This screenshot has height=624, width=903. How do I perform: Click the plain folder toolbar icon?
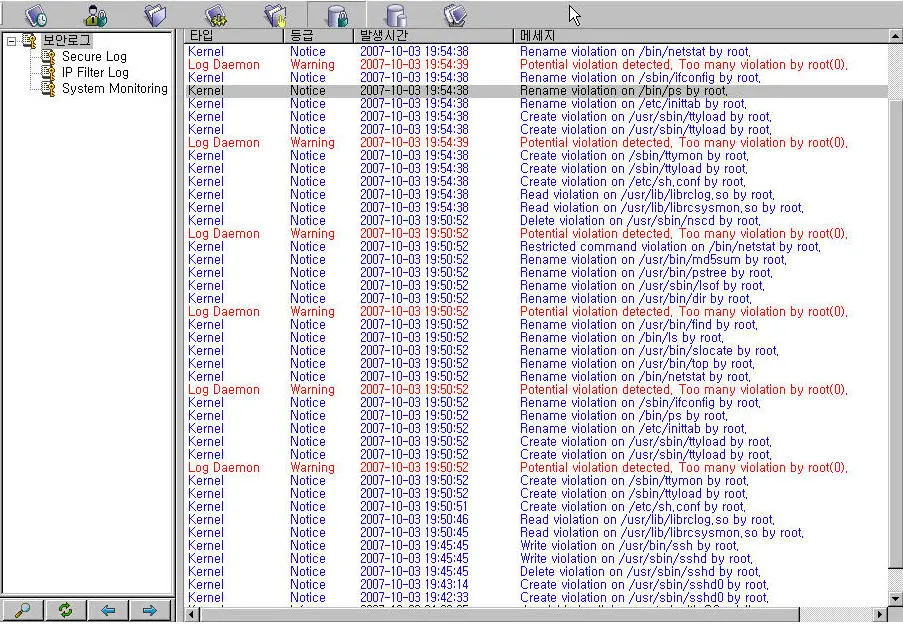(x=155, y=15)
